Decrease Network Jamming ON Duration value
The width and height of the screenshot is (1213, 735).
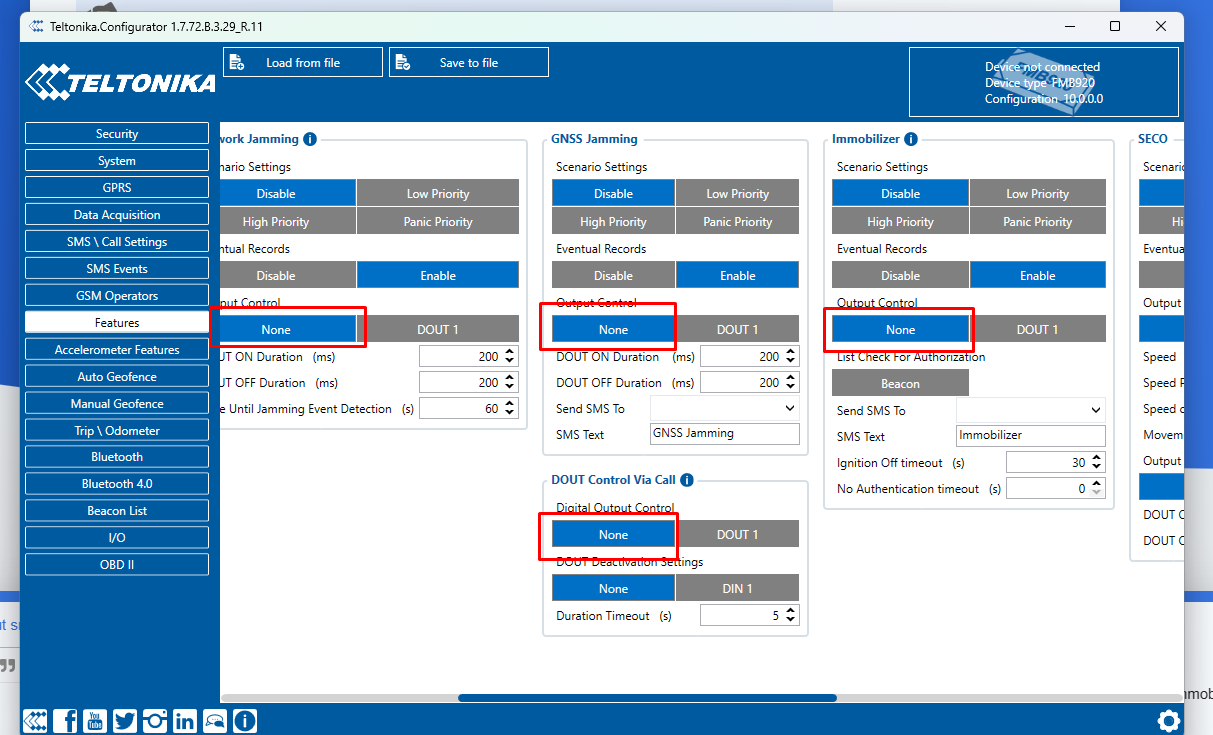pyautogui.click(x=510, y=361)
